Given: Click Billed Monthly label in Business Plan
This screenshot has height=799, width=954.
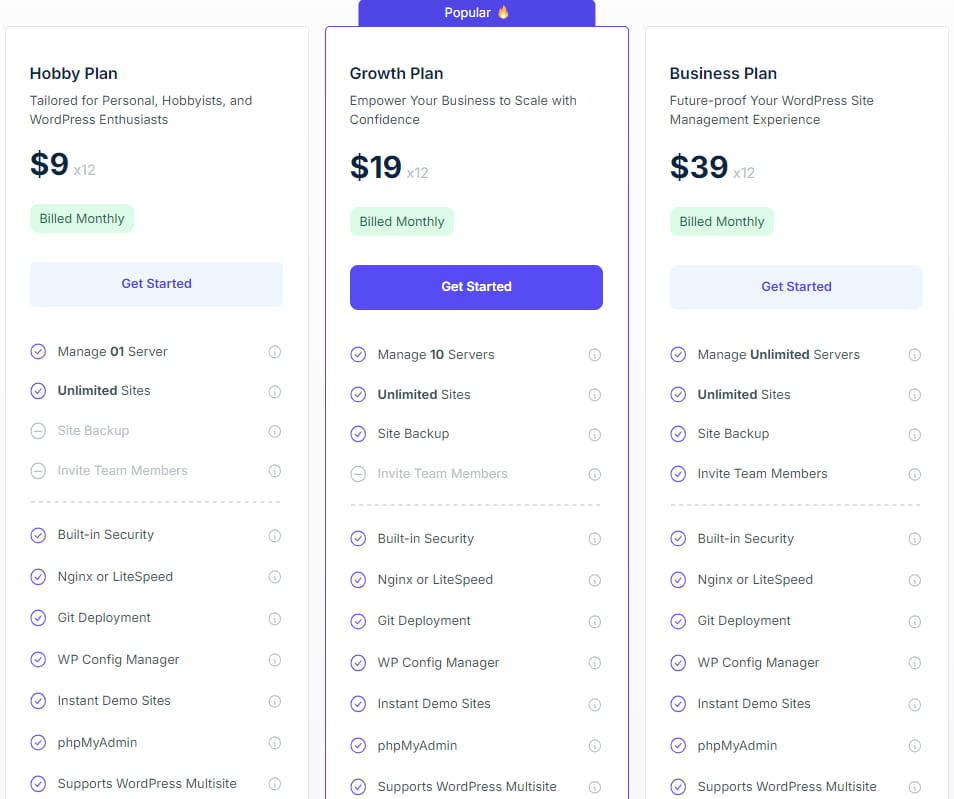Looking at the screenshot, I should tap(722, 222).
